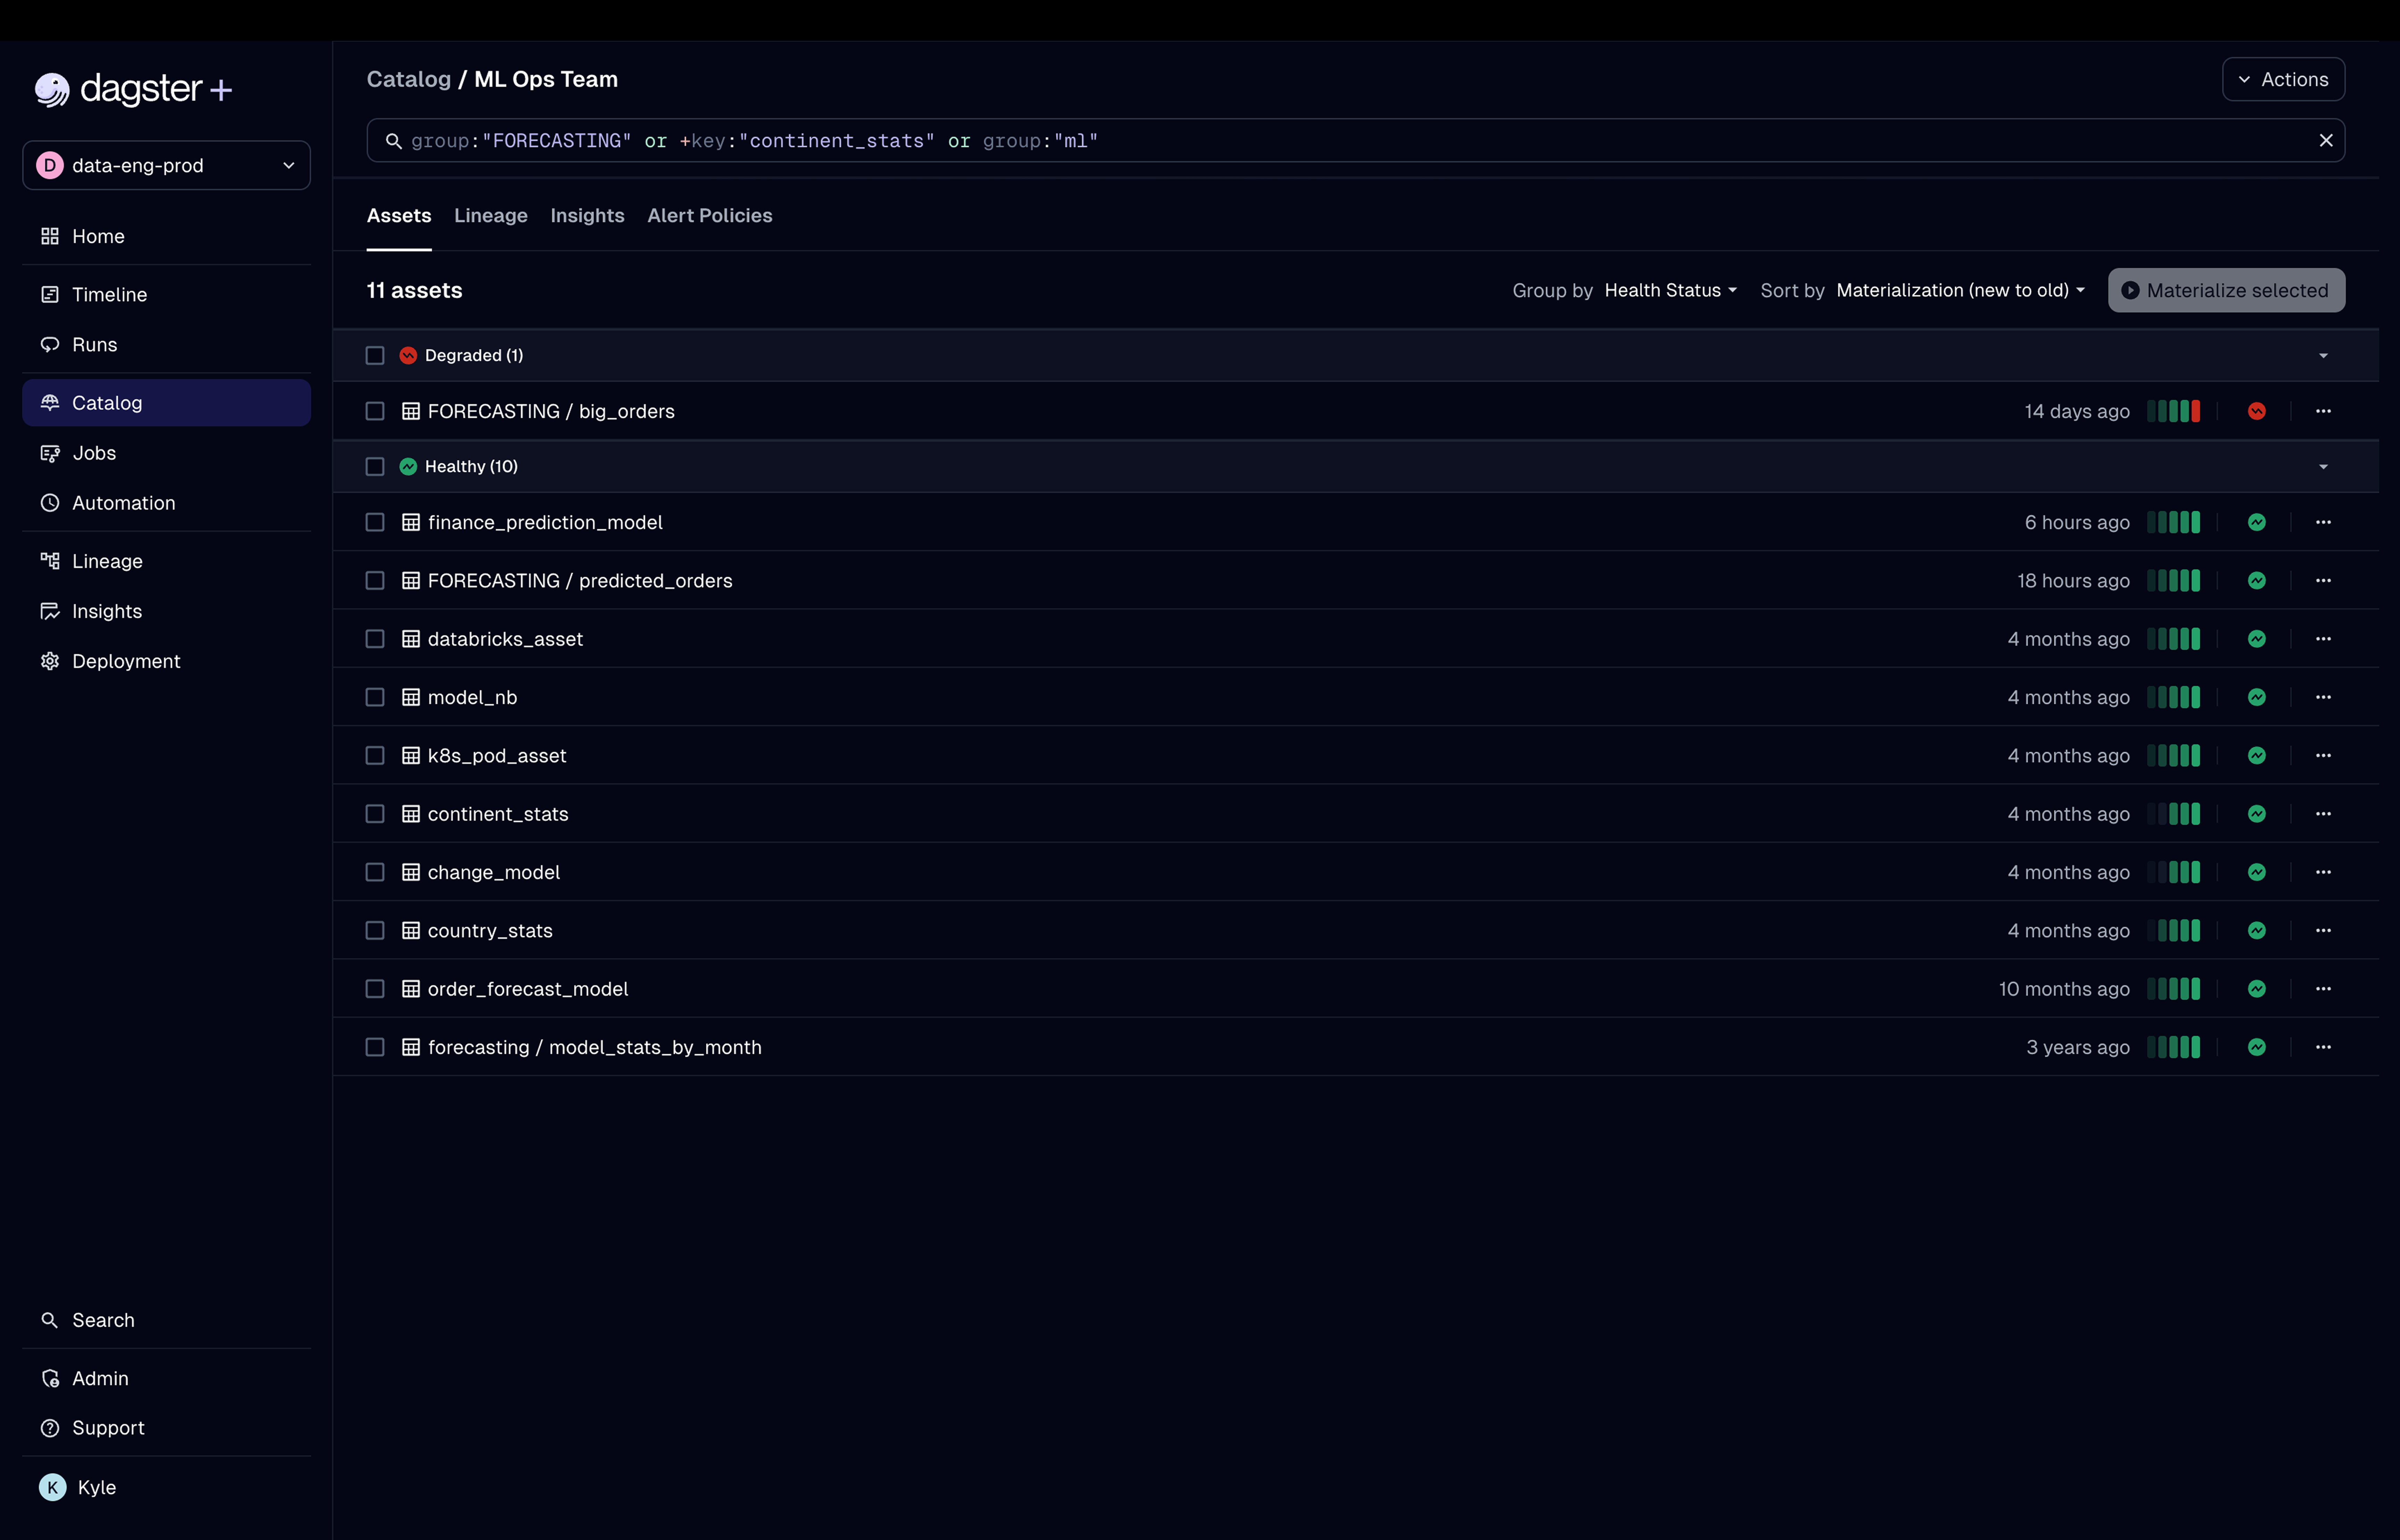This screenshot has height=1540, width=2400.
Task: Open the Lineage tab
Action: (490, 215)
